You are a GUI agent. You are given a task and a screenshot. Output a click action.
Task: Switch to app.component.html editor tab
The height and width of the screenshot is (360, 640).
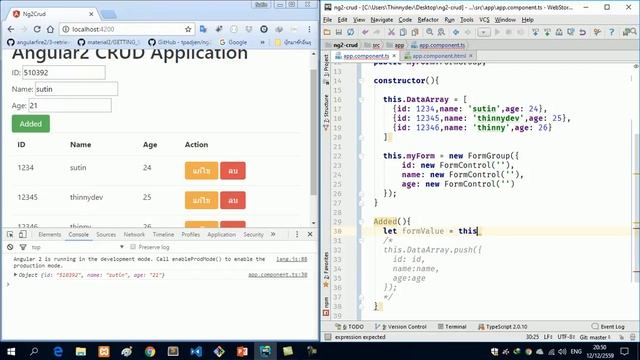(x=439, y=56)
